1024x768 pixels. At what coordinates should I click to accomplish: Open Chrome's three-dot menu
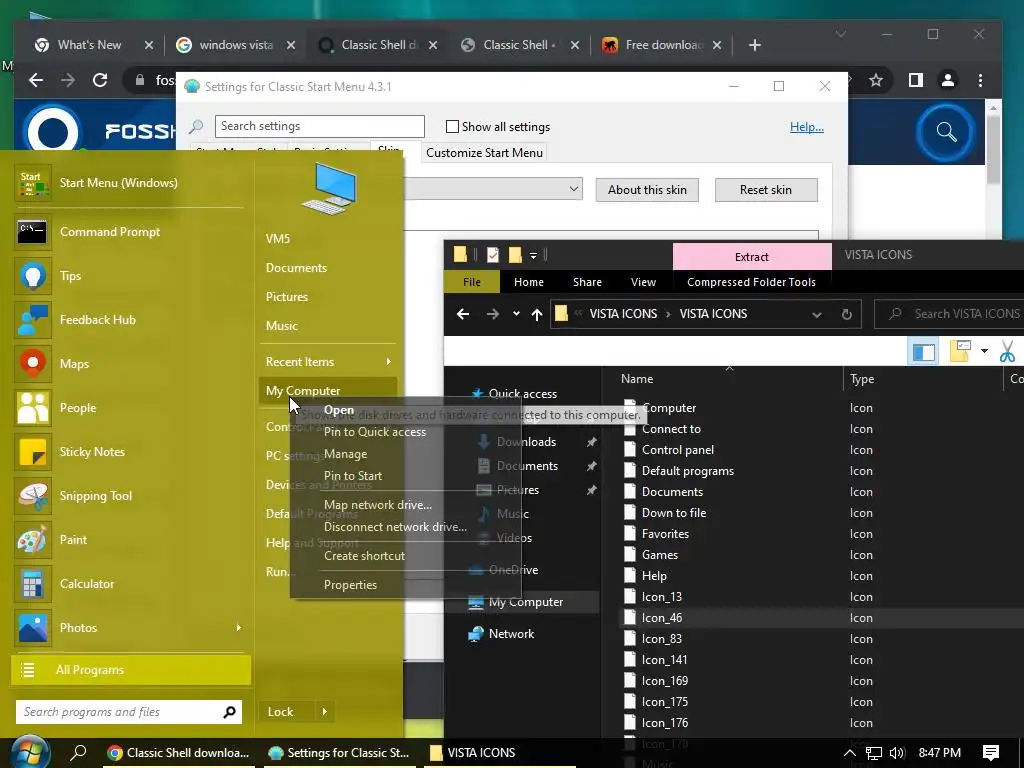pos(980,80)
